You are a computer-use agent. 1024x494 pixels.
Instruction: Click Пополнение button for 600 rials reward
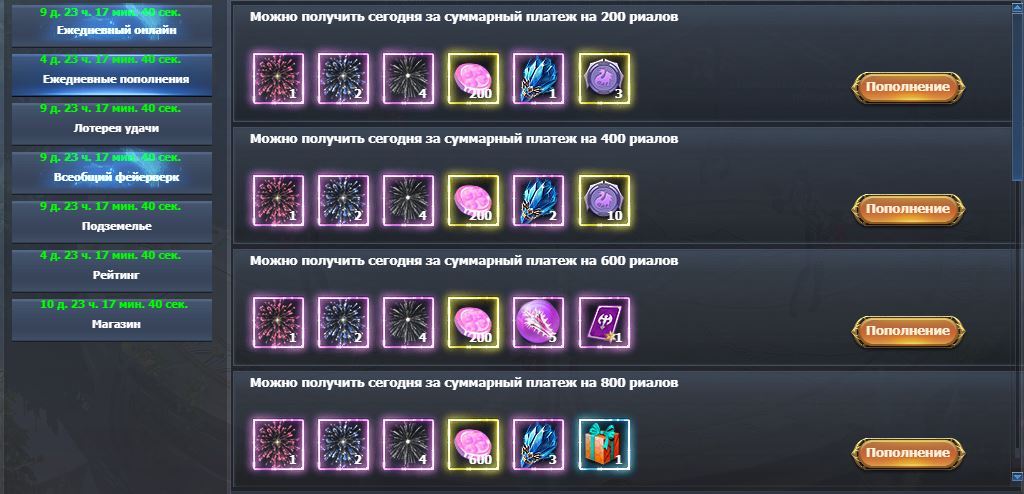908,331
